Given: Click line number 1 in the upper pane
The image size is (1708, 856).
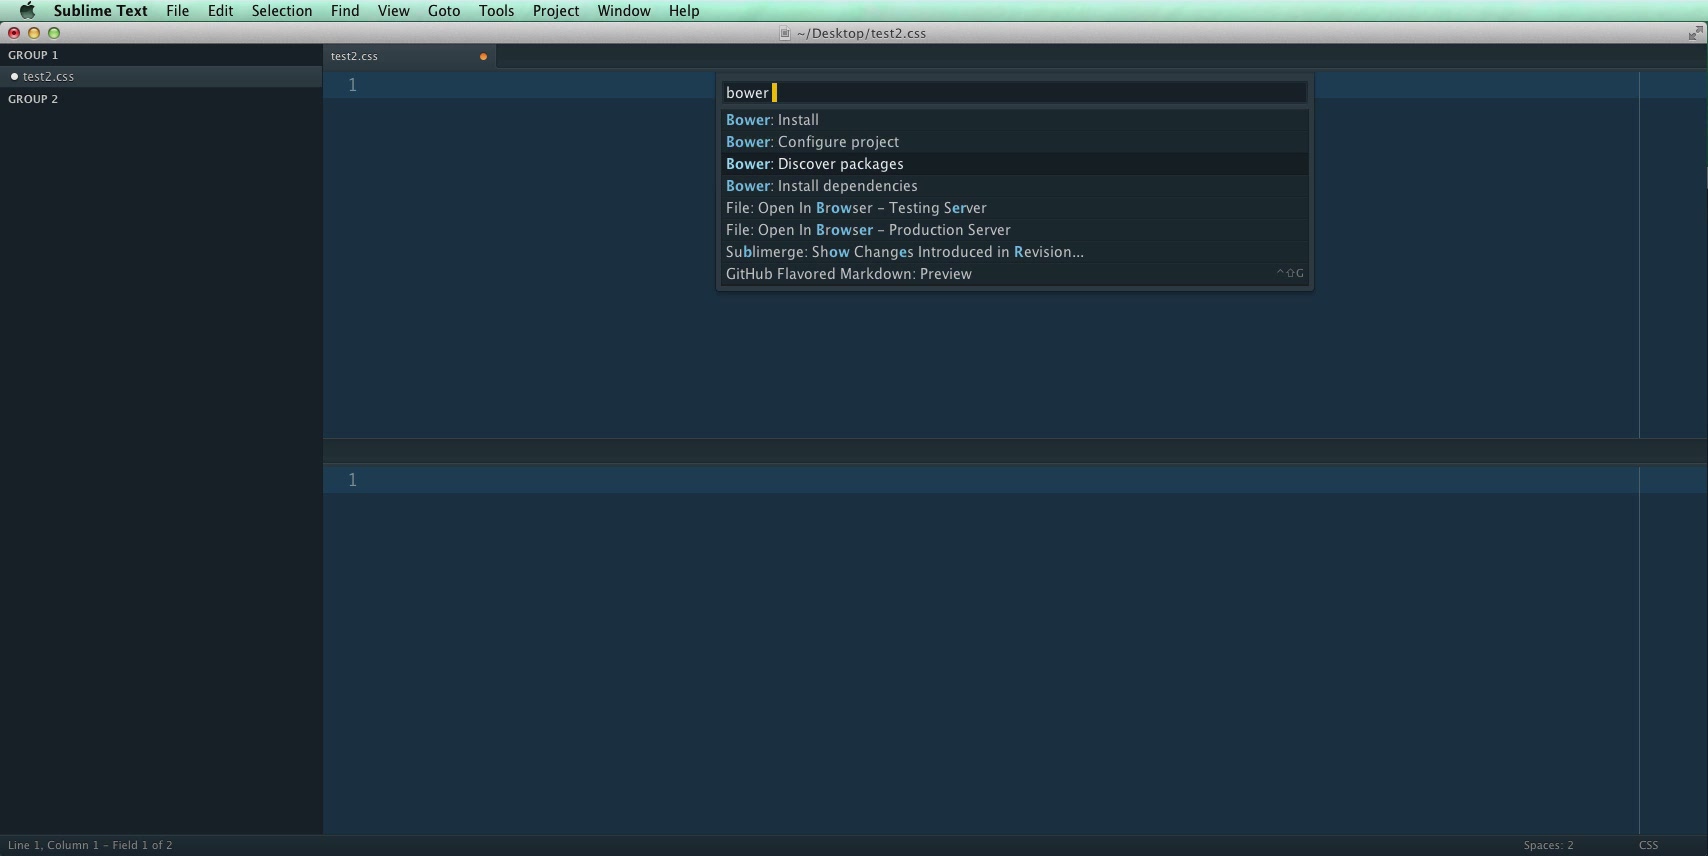Looking at the screenshot, I should [x=352, y=85].
